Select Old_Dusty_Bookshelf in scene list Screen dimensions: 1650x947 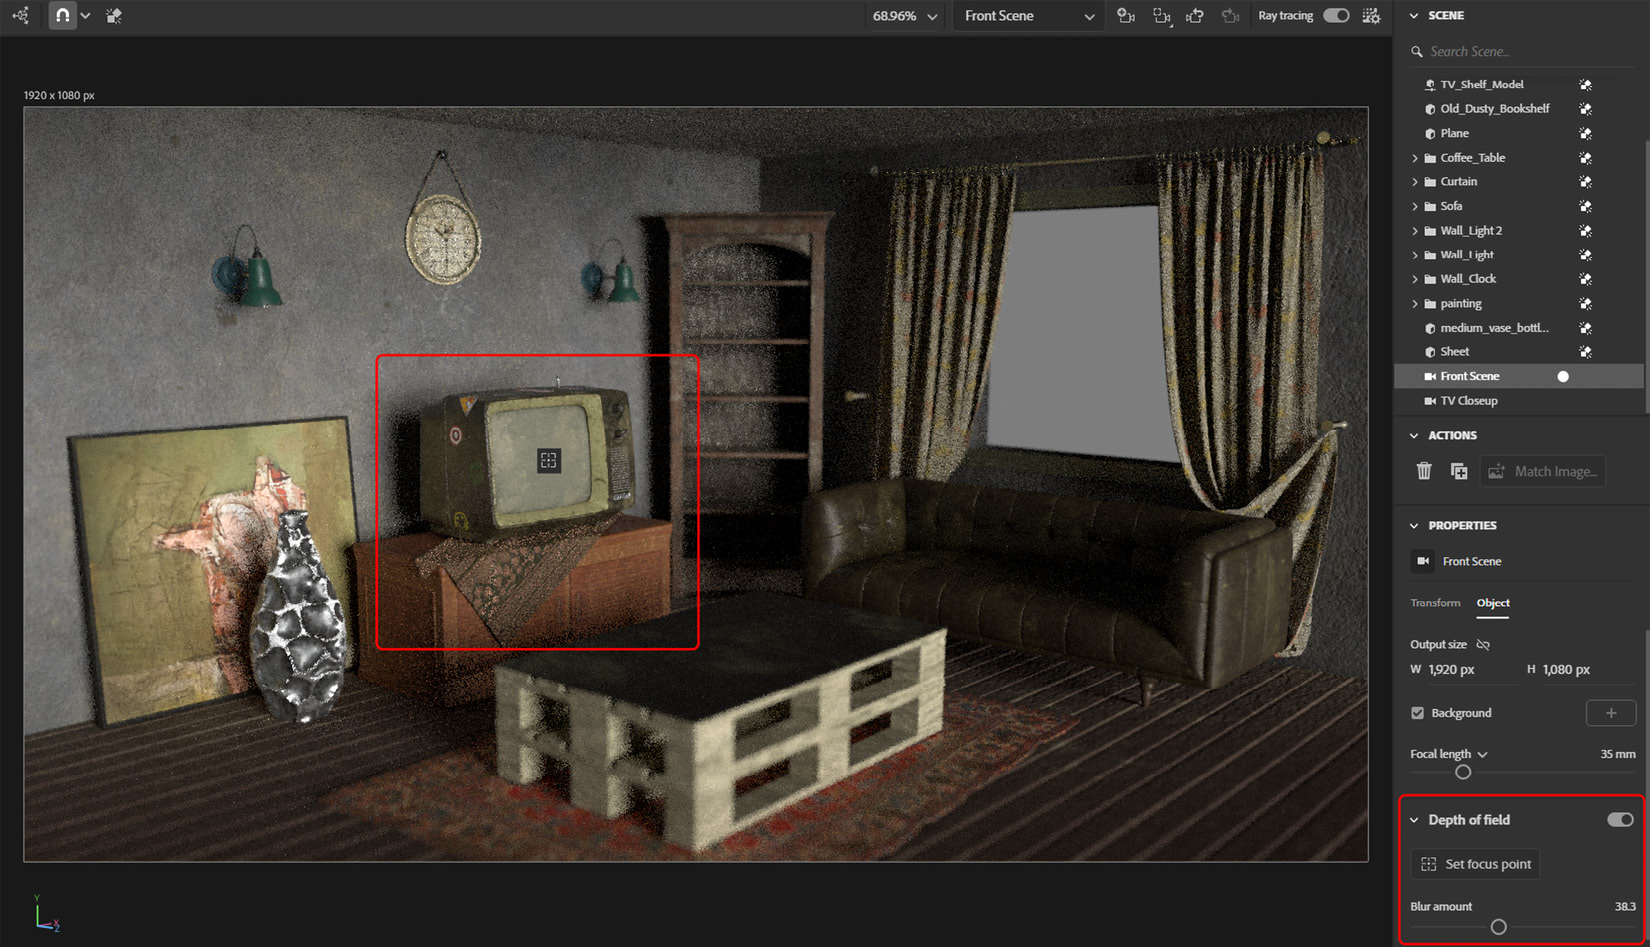pos(1495,109)
